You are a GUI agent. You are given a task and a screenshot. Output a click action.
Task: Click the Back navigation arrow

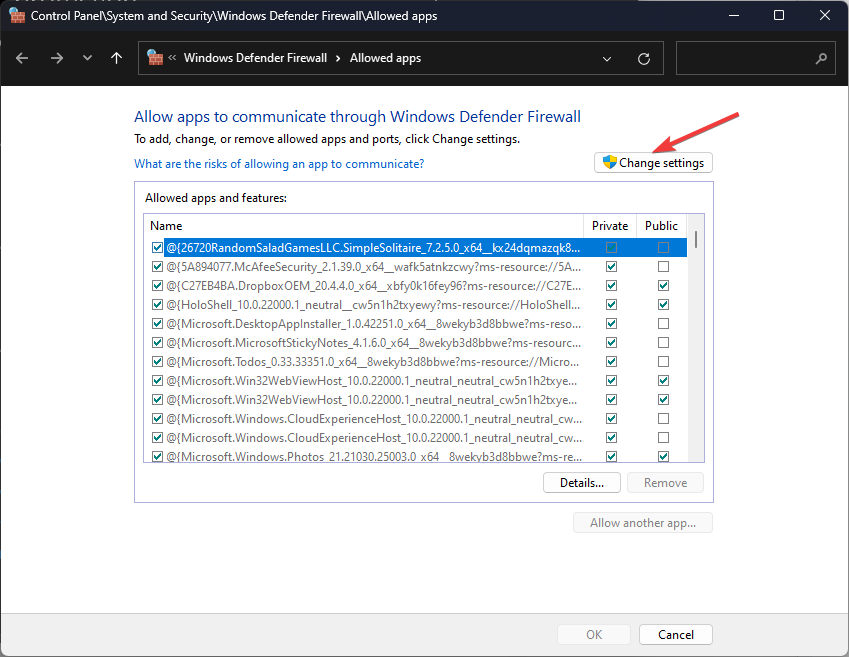pyautogui.click(x=23, y=58)
